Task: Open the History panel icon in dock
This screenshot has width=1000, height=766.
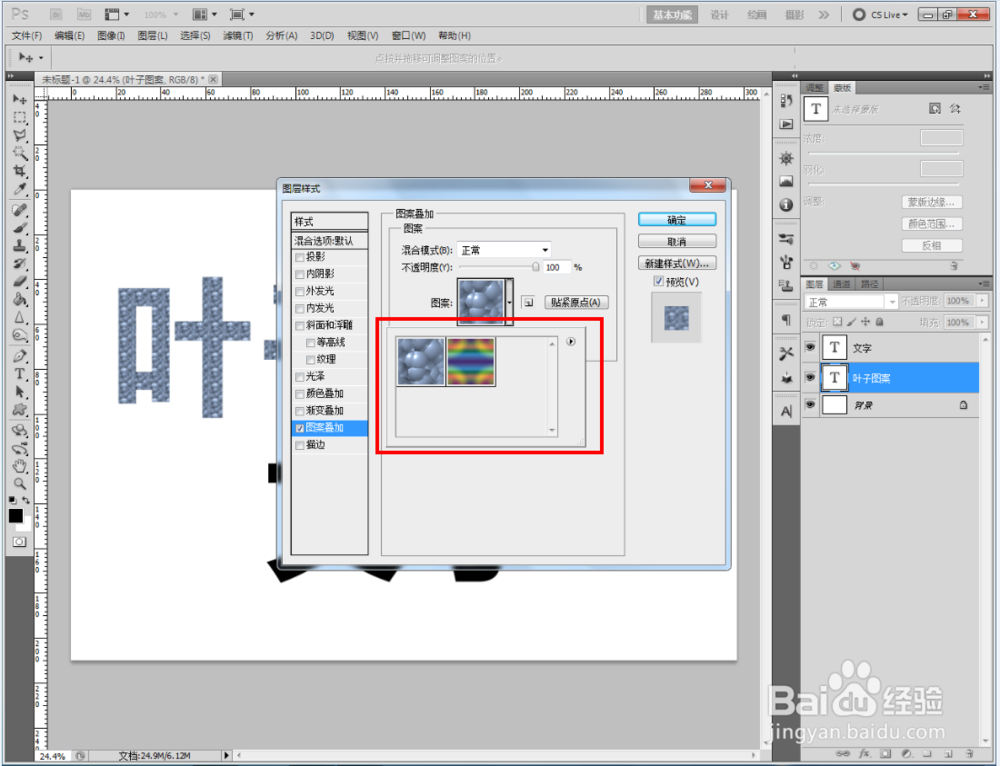Action: (786, 101)
